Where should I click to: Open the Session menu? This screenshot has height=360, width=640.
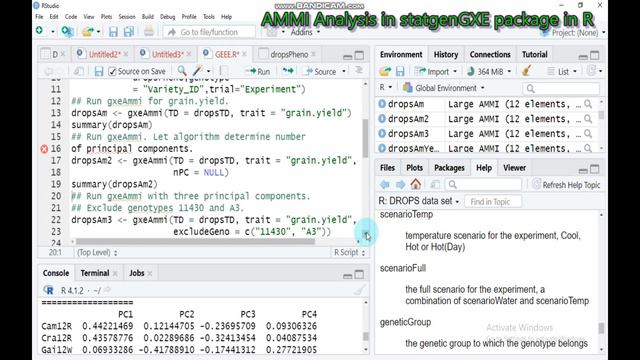(x=127, y=17)
